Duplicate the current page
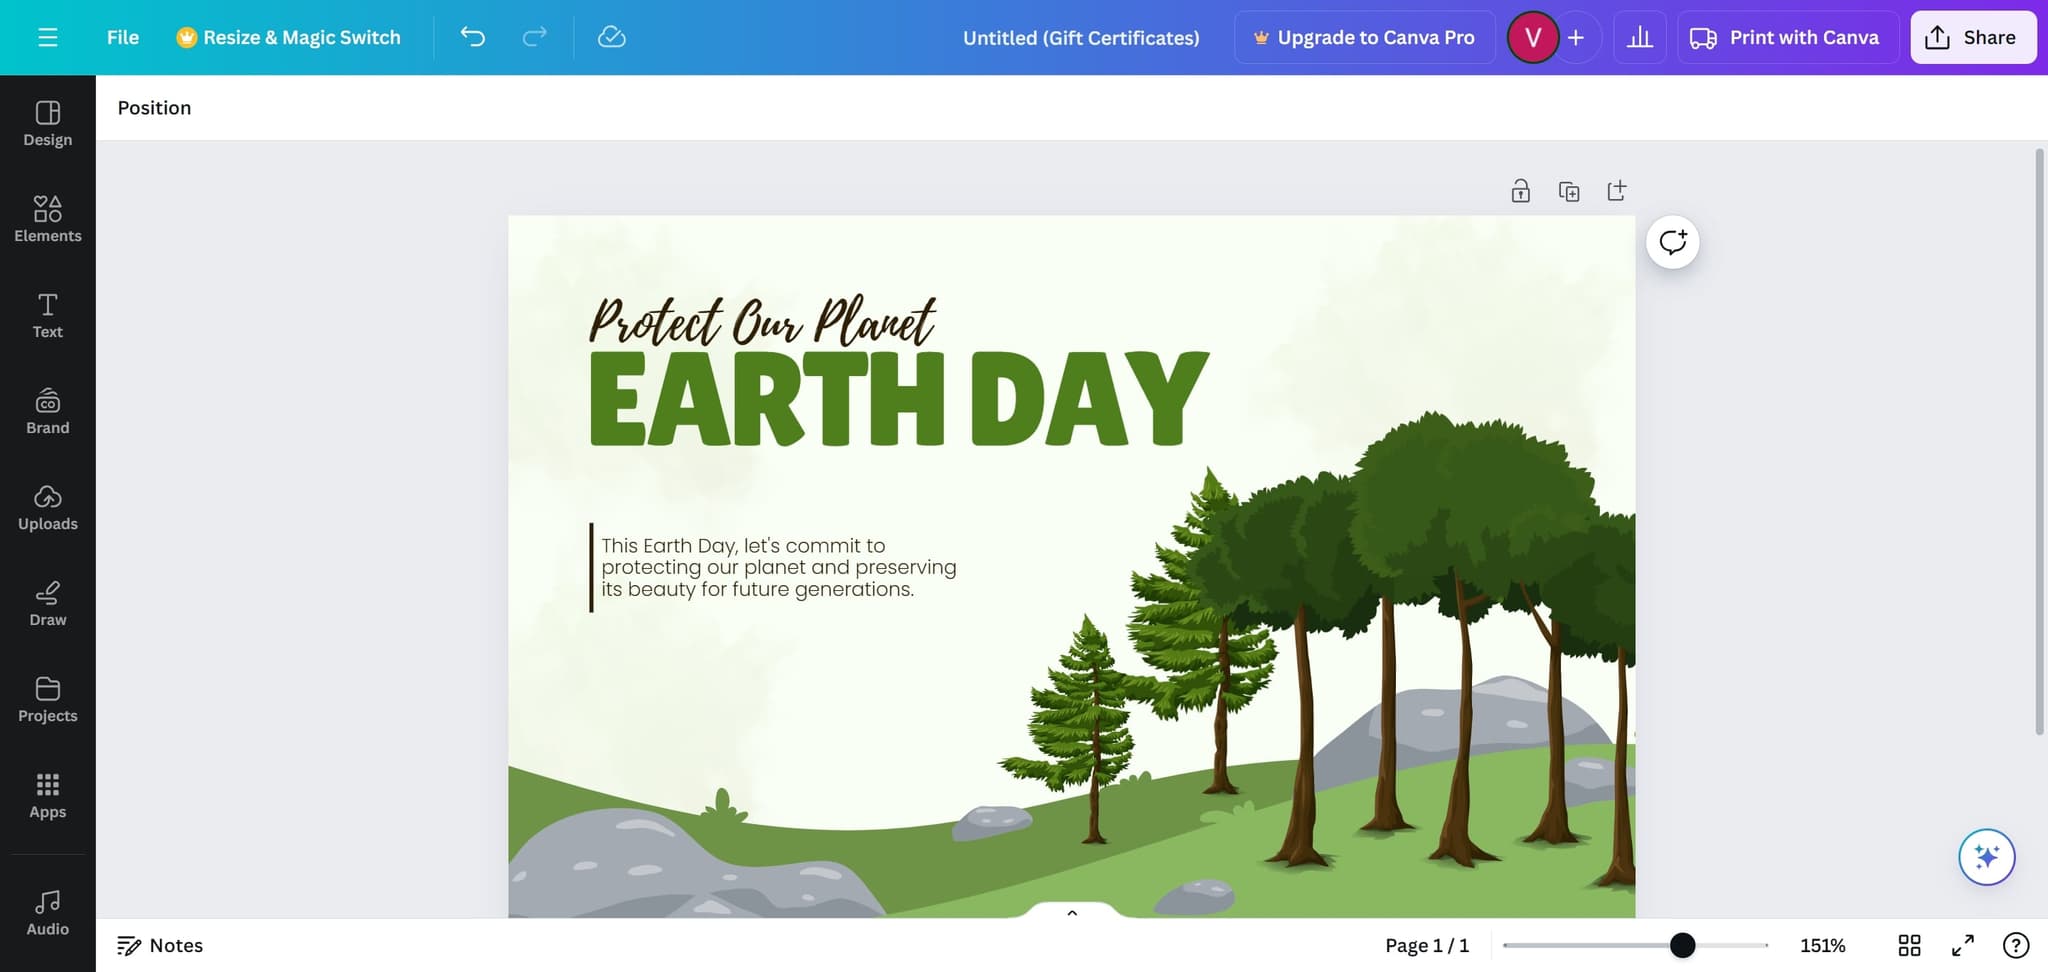This screenshot has height=972, width=2048. point(1568,190)
